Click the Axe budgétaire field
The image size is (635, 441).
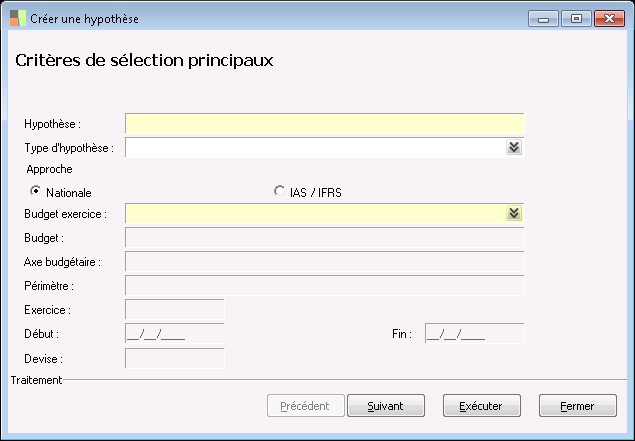tap(324, 262)
